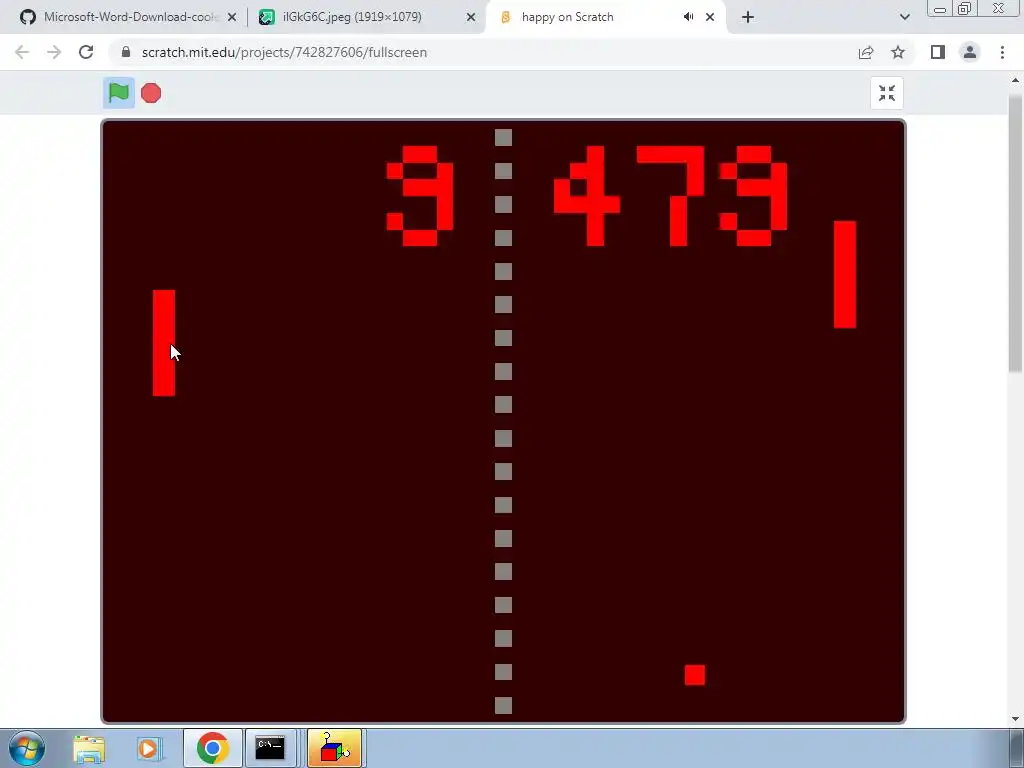Click the browser back arrow

(22, 52)
